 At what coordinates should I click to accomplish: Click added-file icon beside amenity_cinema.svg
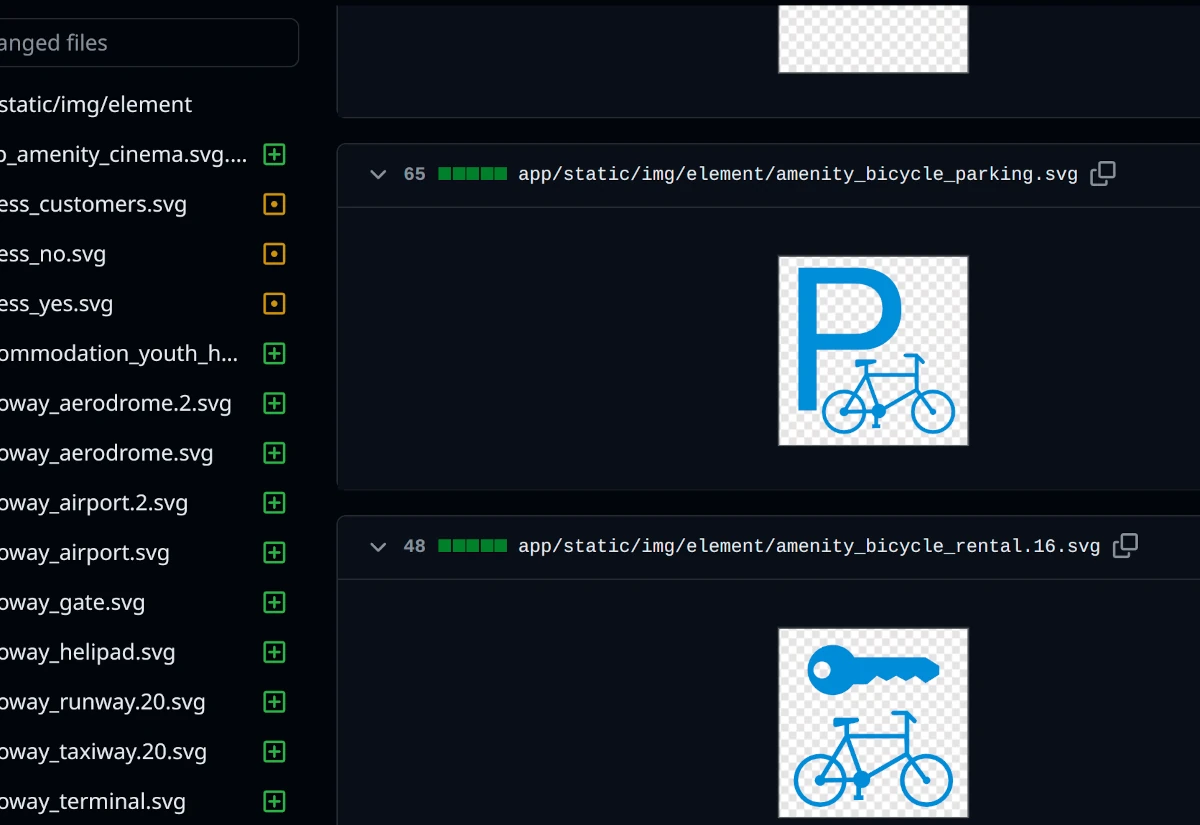coord(274,155)
